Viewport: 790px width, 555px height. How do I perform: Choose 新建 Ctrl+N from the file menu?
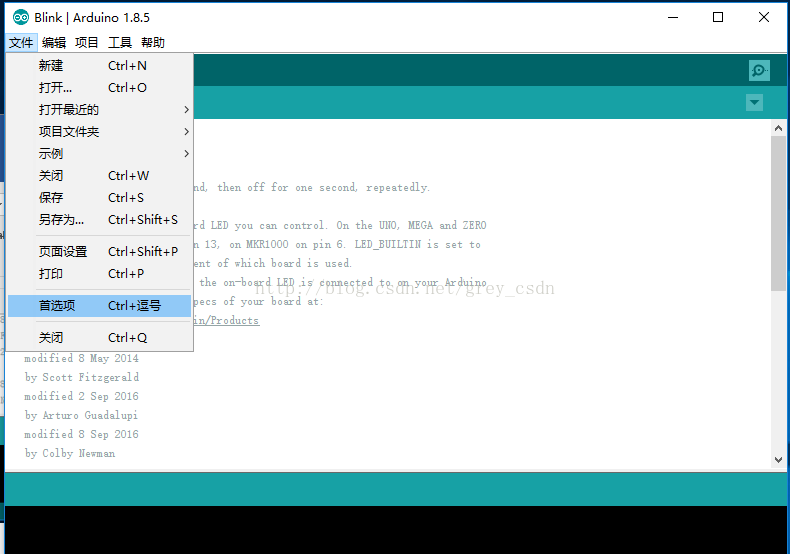(x=99, y=65)
